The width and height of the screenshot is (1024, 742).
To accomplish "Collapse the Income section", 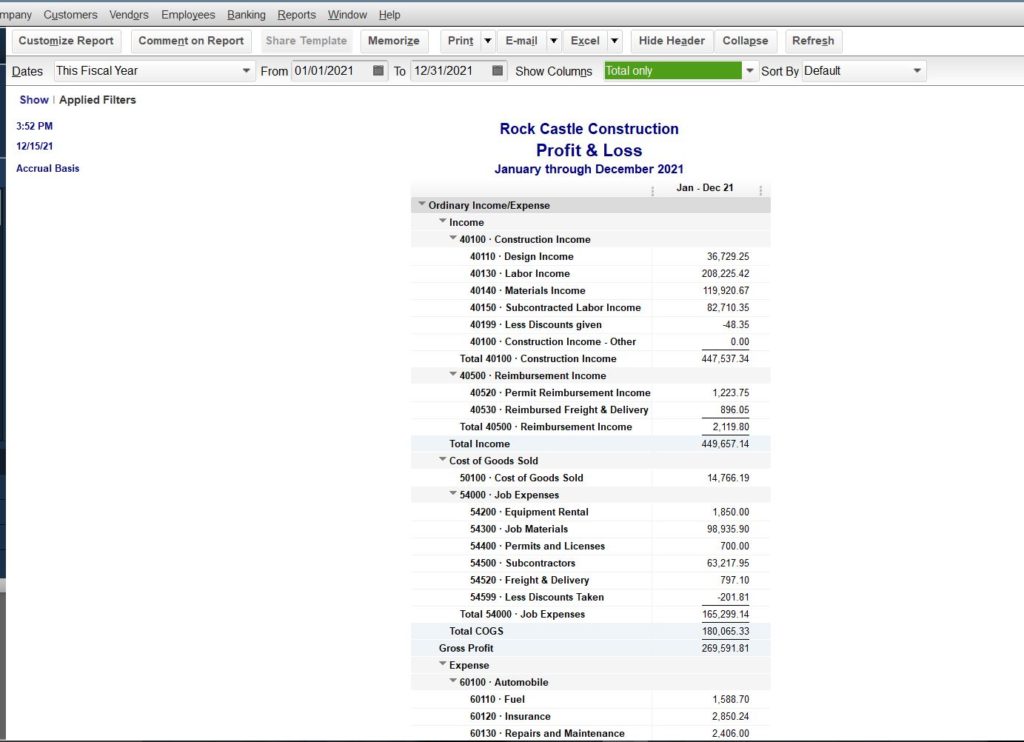I will point(443,221).
